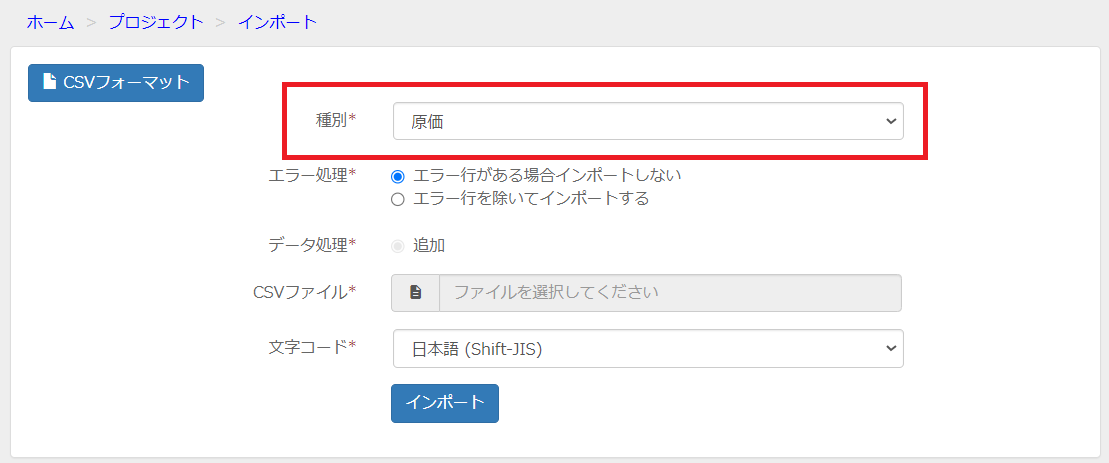Image resolution: width=1109 pixels, height=463 pixels.
Task: Open the 種別 dropdown showing 原価
Action: tap(648, 122)
